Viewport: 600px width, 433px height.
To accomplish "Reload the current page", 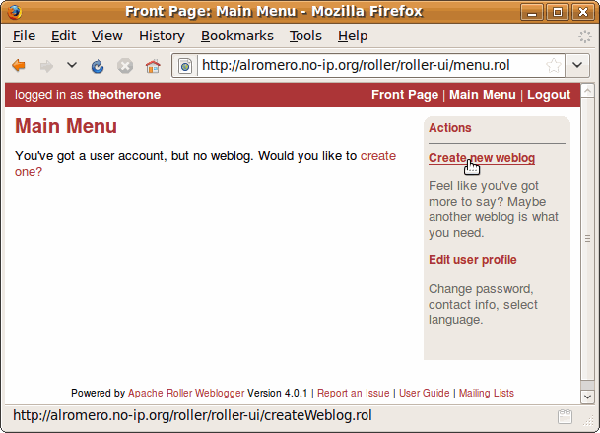I will click(98, 66).
